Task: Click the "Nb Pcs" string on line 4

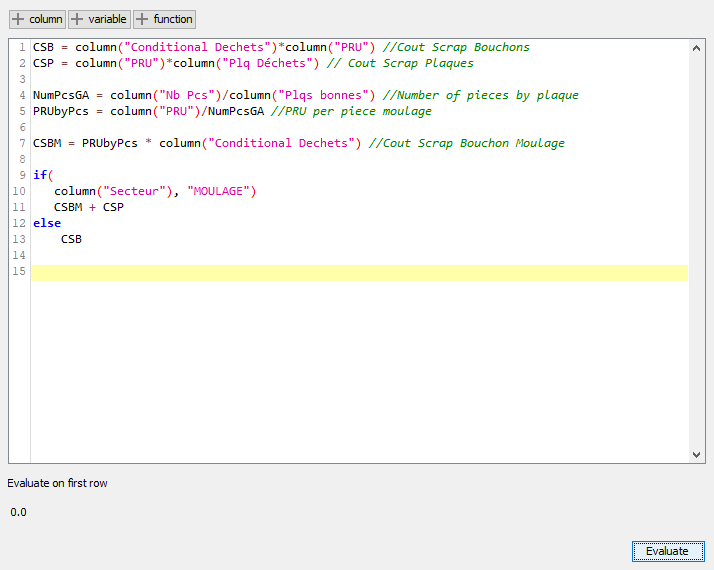Action: (x=187, y=95)
